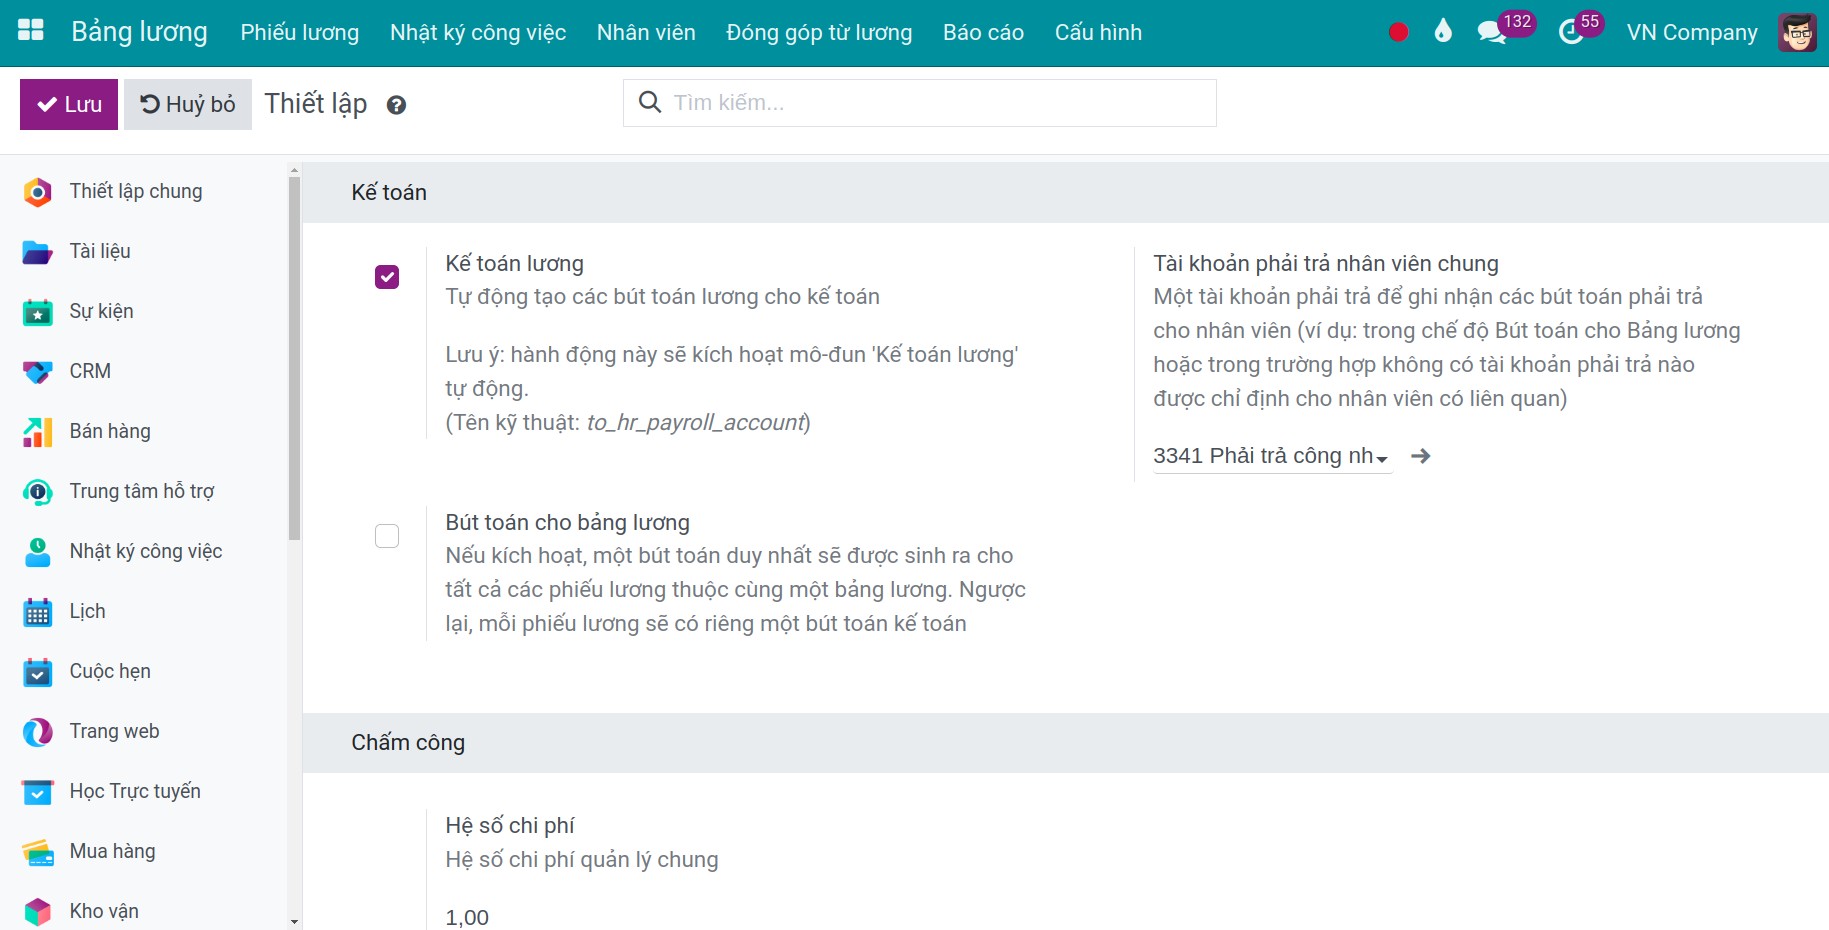Open the Cấu hình menu

[x=1098, y=32]
